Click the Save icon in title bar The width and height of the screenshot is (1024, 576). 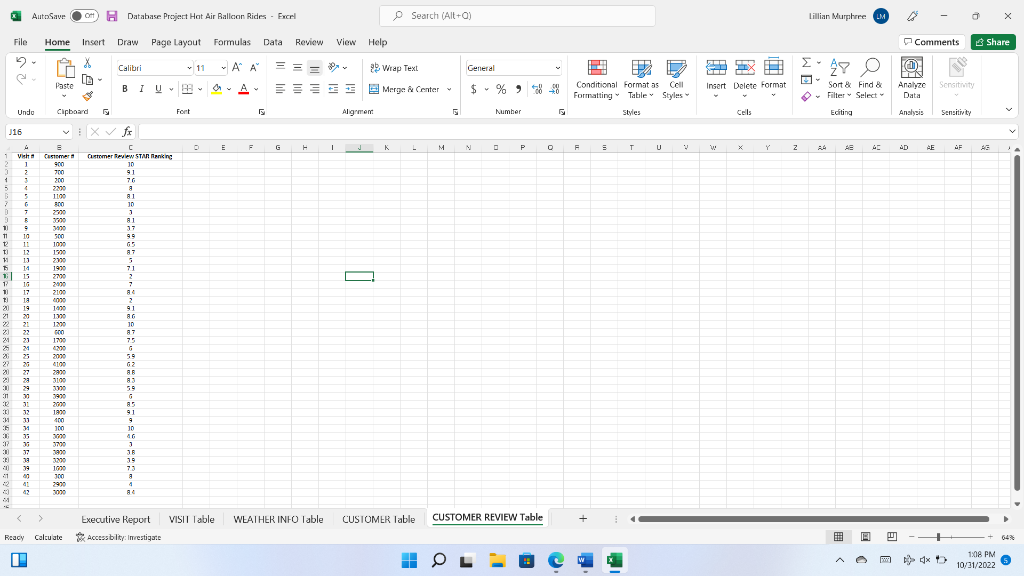[112, 16]
